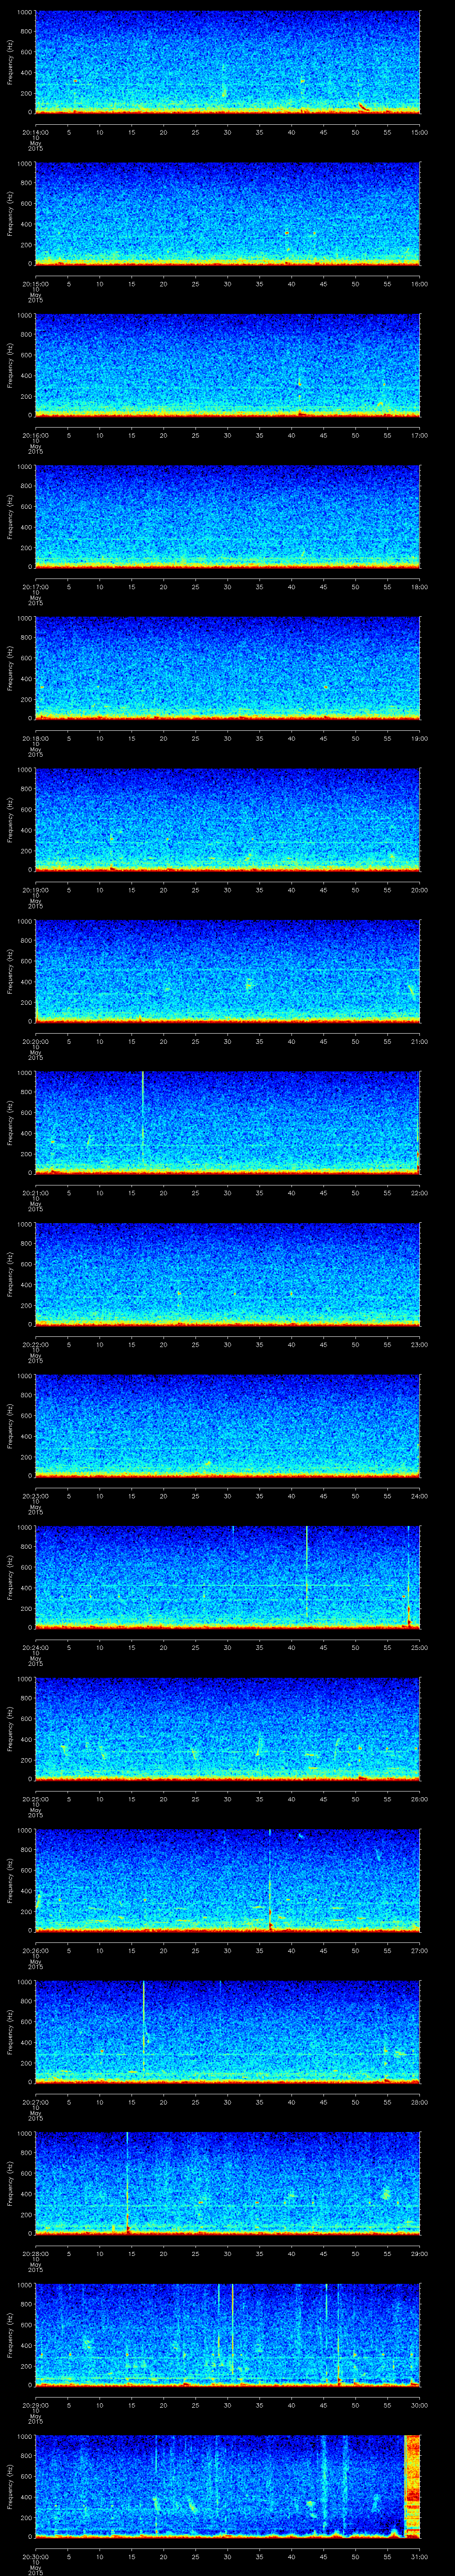455x2576 pixels.
Task: Click the 20:20:00 axis label
Action: 35,1041
